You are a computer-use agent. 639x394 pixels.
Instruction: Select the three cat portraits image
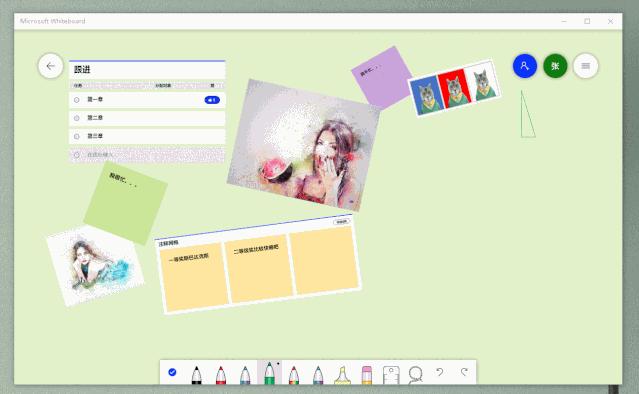(454, 88)
